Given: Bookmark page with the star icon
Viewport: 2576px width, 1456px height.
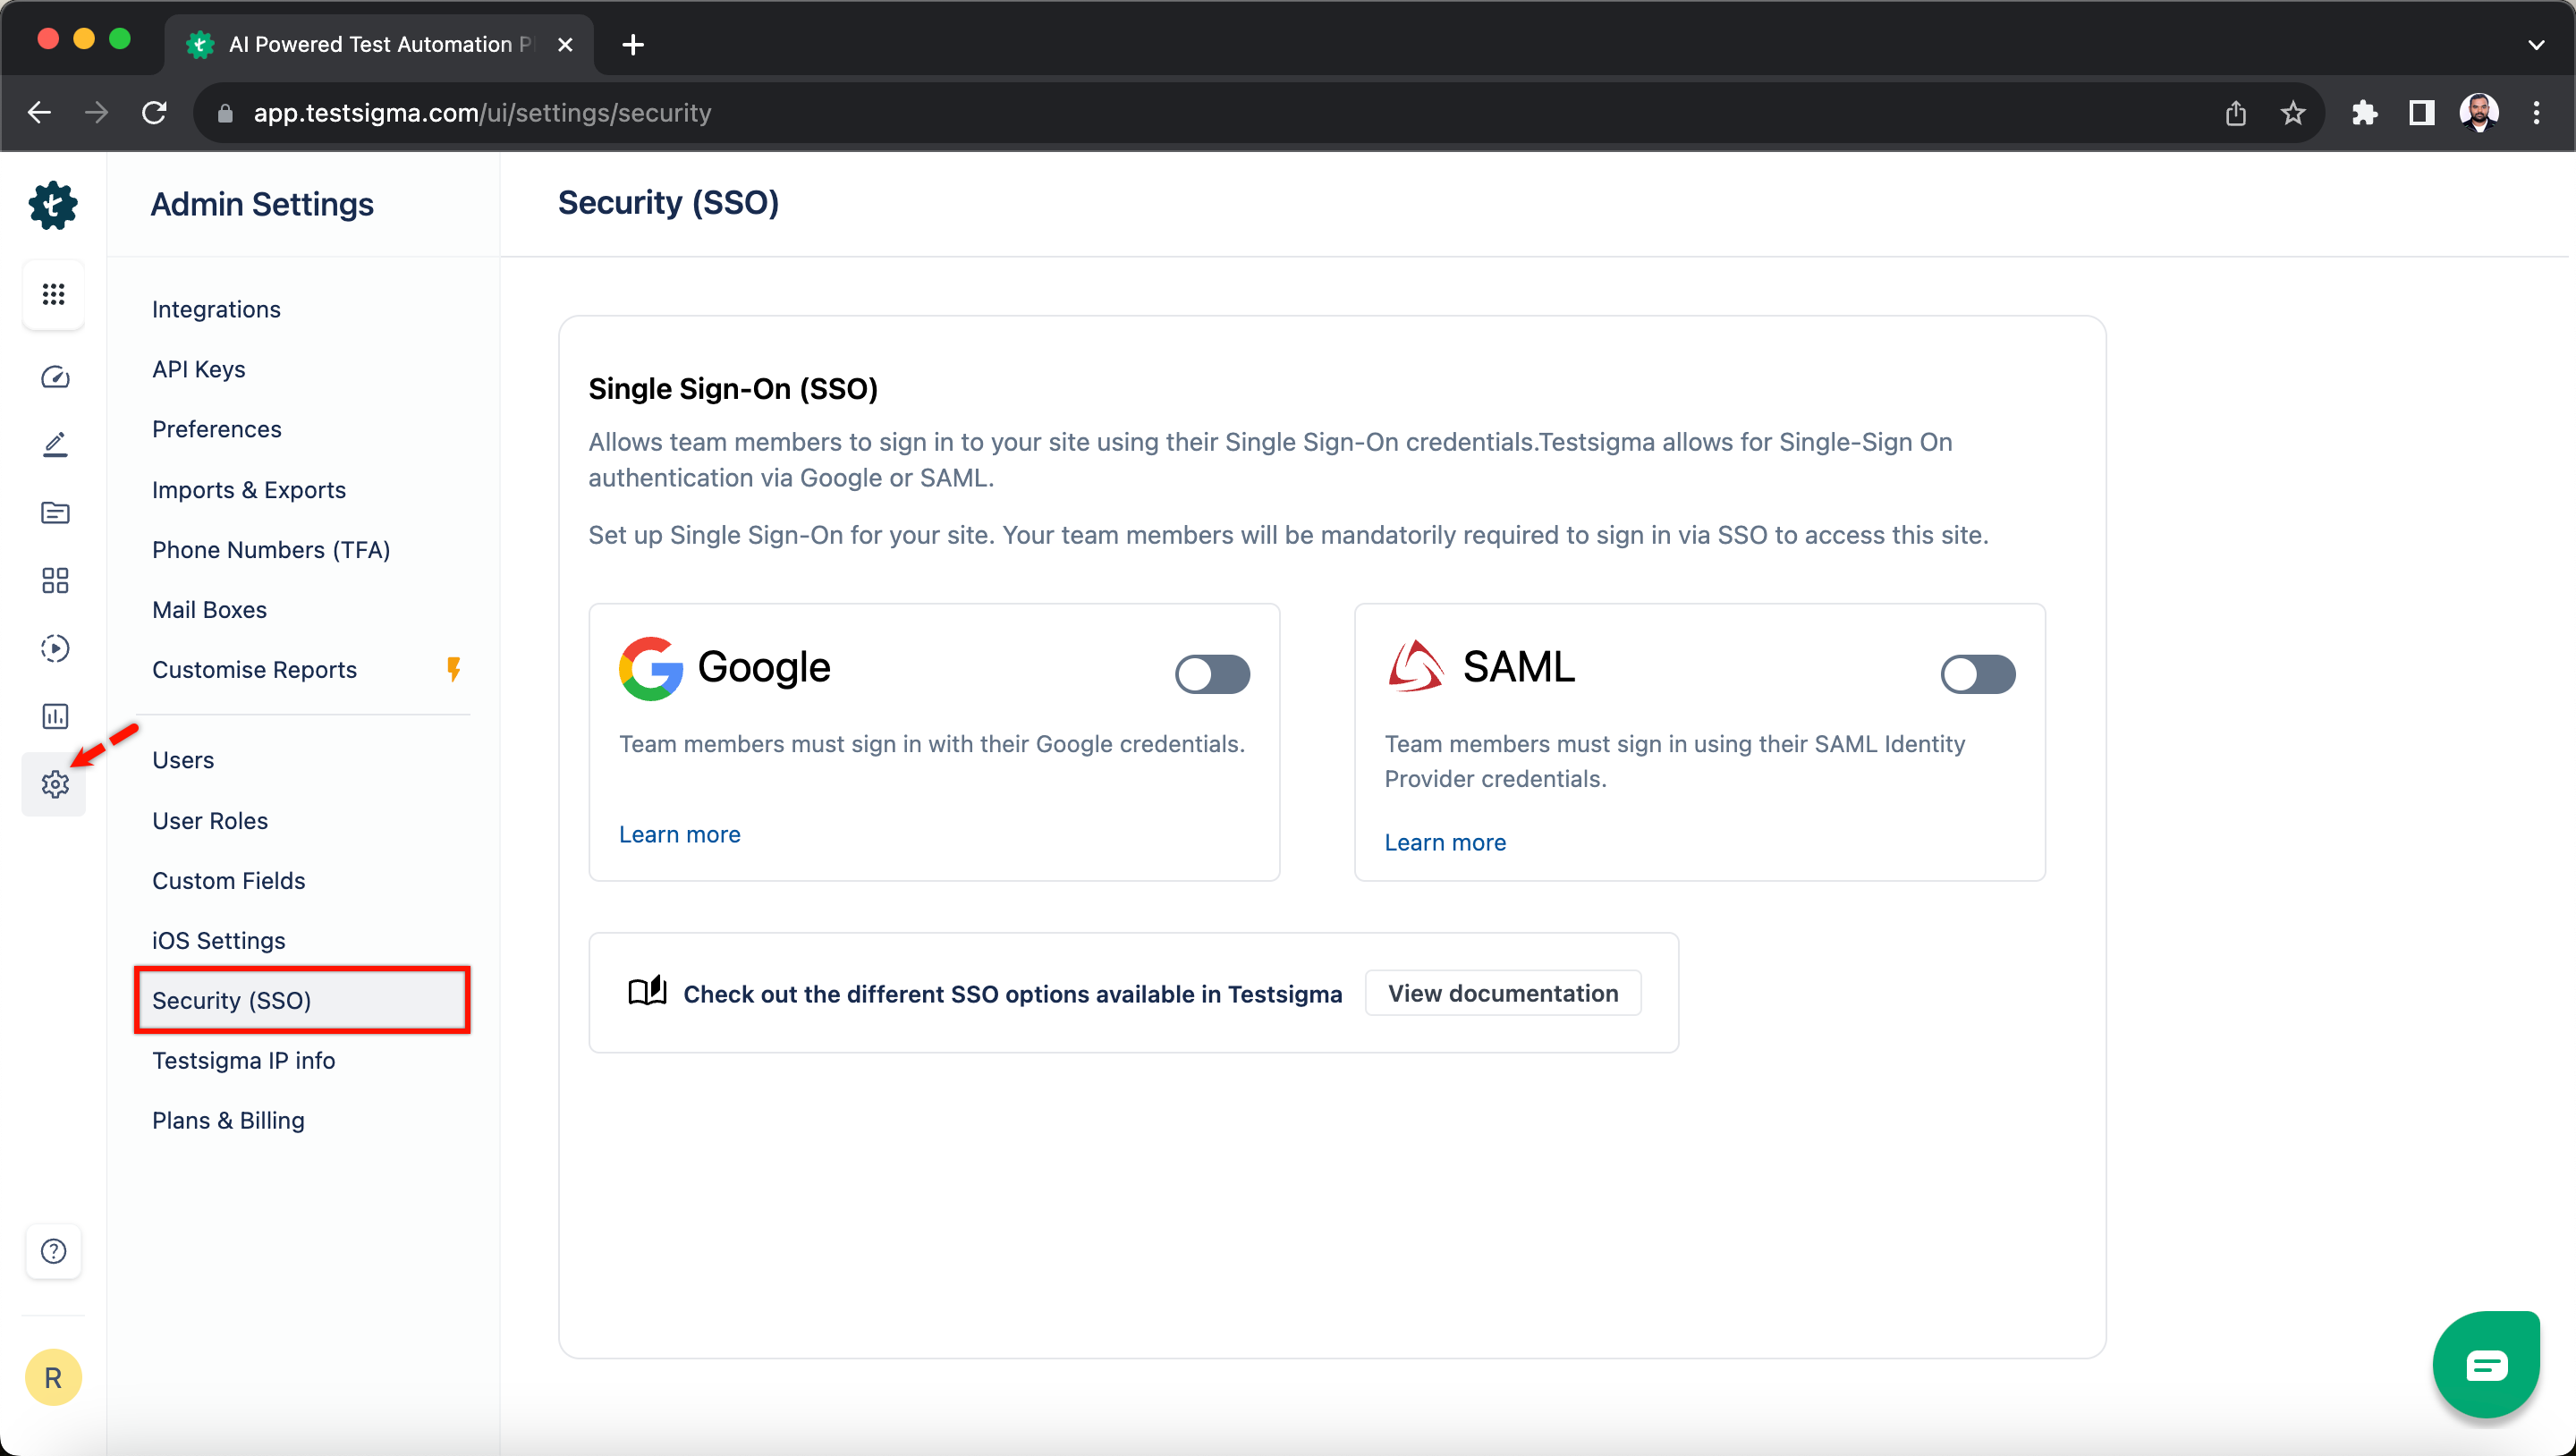Looking at the screenshot, I should (2293, 113).
